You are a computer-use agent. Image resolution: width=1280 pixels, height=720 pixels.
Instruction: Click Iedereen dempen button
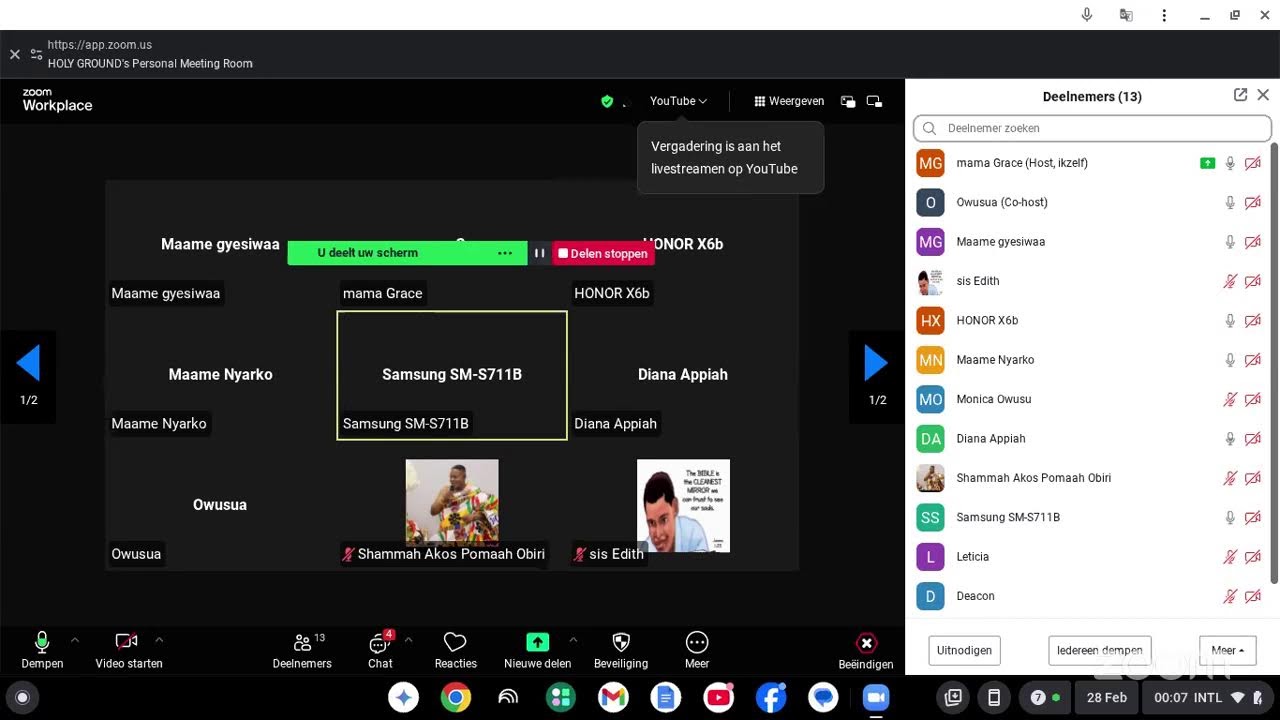tap(1100, 650)
